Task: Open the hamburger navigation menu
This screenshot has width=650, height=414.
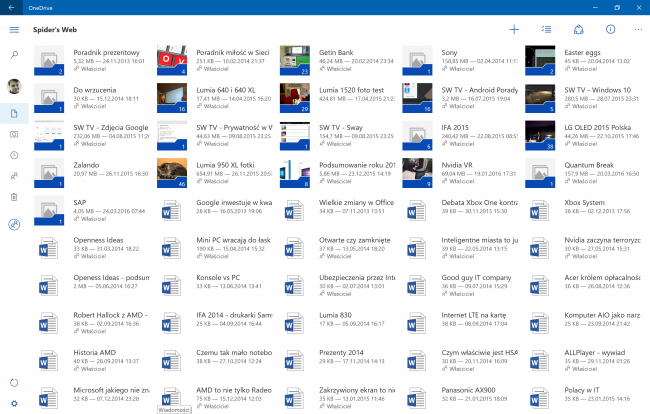Action: [x=14, y=29]
